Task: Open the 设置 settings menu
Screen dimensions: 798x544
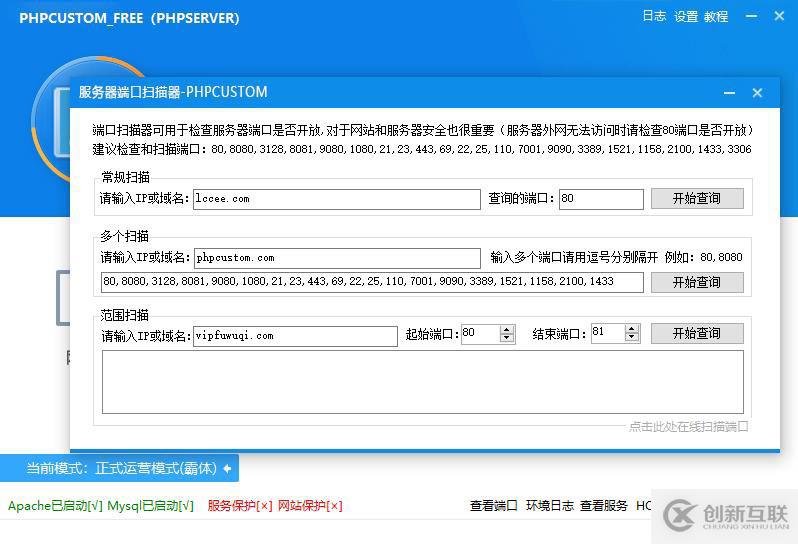Action: click(x=686, y=16)
